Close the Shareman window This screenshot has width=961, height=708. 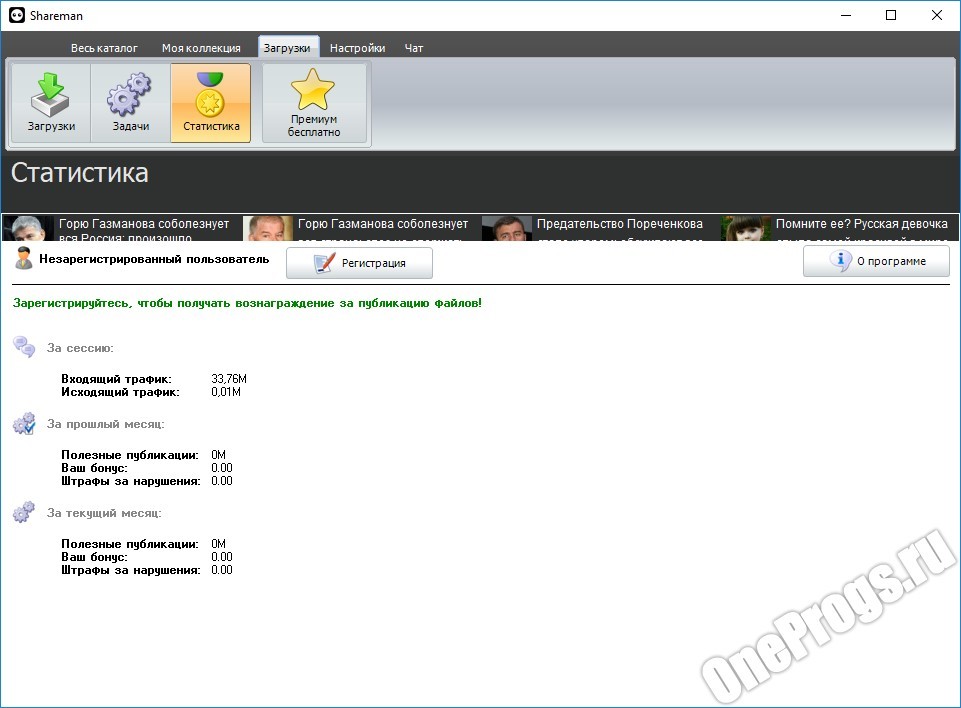[936, 15]
